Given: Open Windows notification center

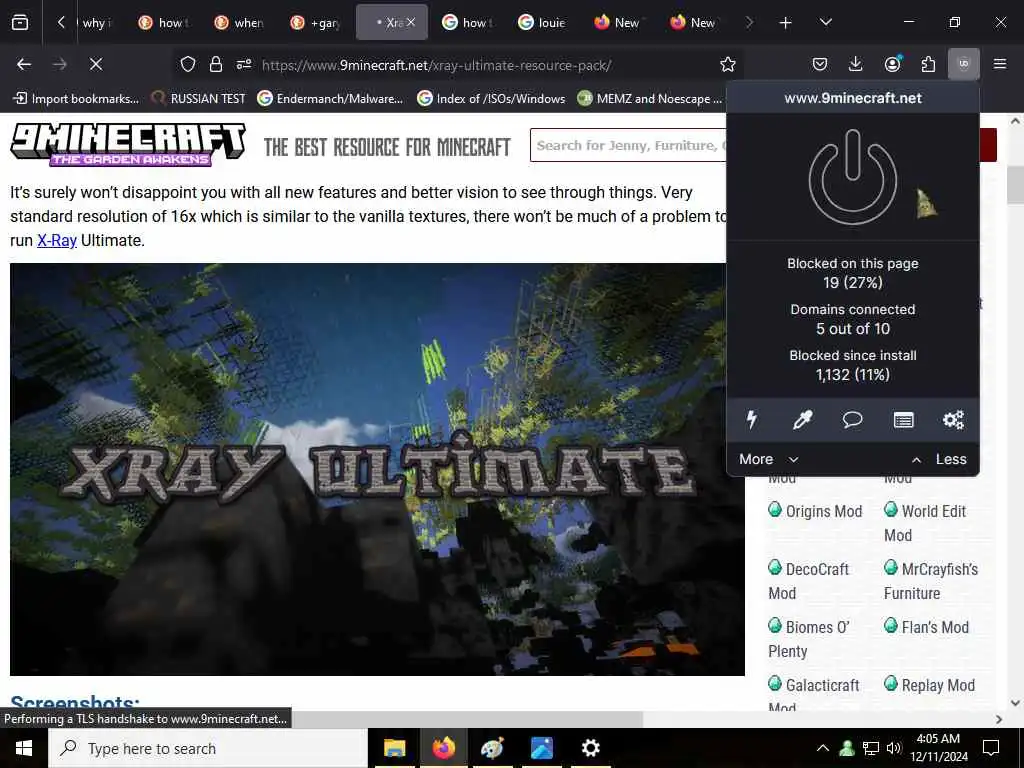Looking at the screenshot, I should pyautogui.click(x=991, y=748).
